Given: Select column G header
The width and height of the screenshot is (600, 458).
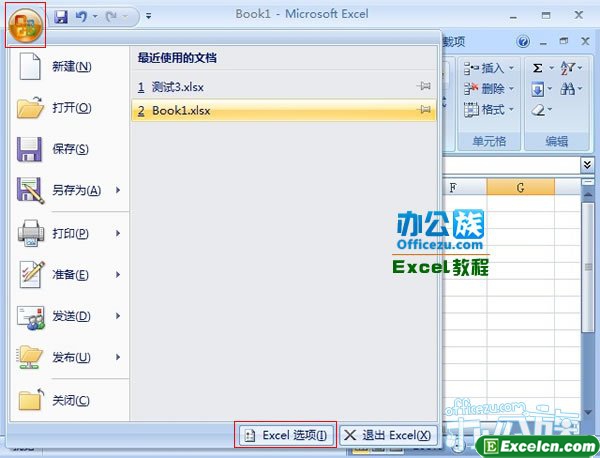Looking at the screenshot, I should (x=520, y=187).
